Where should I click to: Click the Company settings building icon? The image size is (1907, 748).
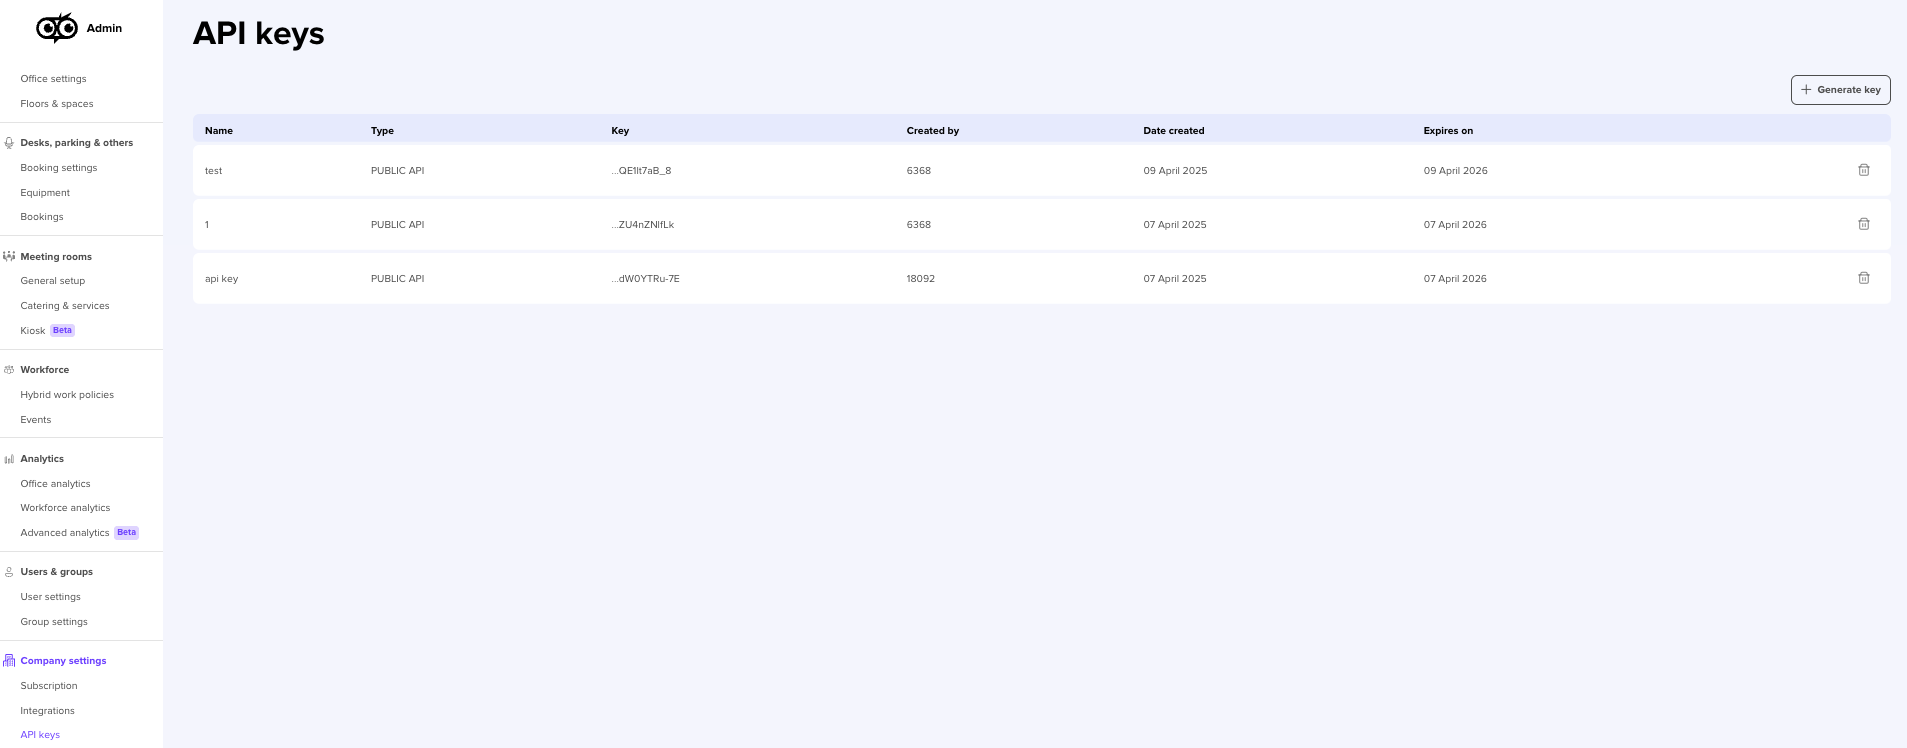coord(9,661)
